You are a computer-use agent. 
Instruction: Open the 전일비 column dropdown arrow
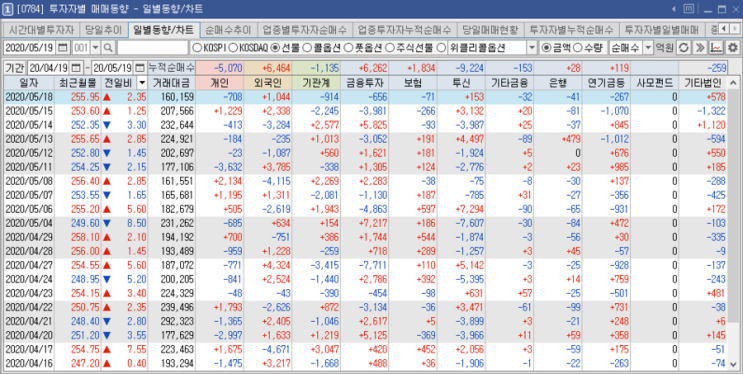click(142, 83)
